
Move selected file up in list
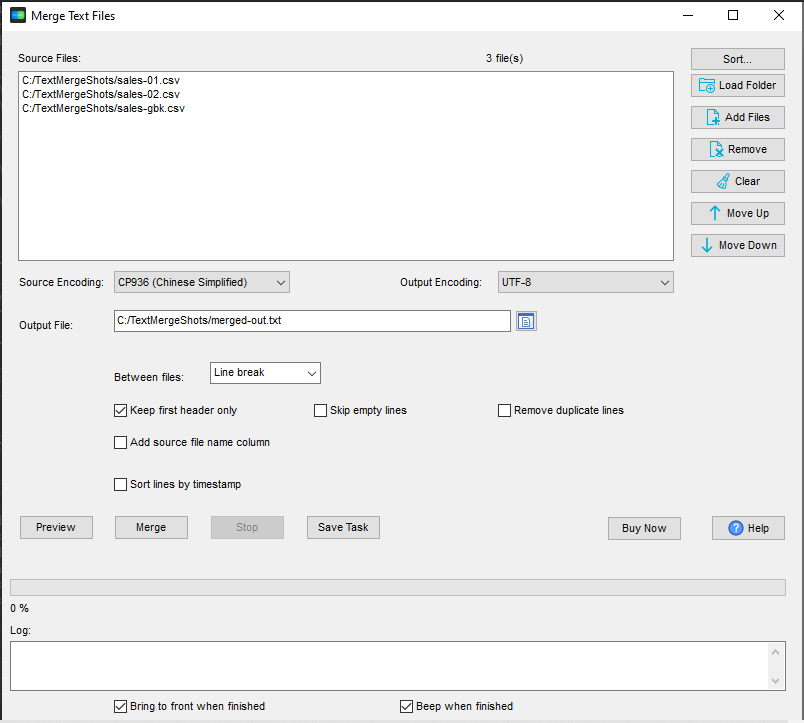[737, 213]
